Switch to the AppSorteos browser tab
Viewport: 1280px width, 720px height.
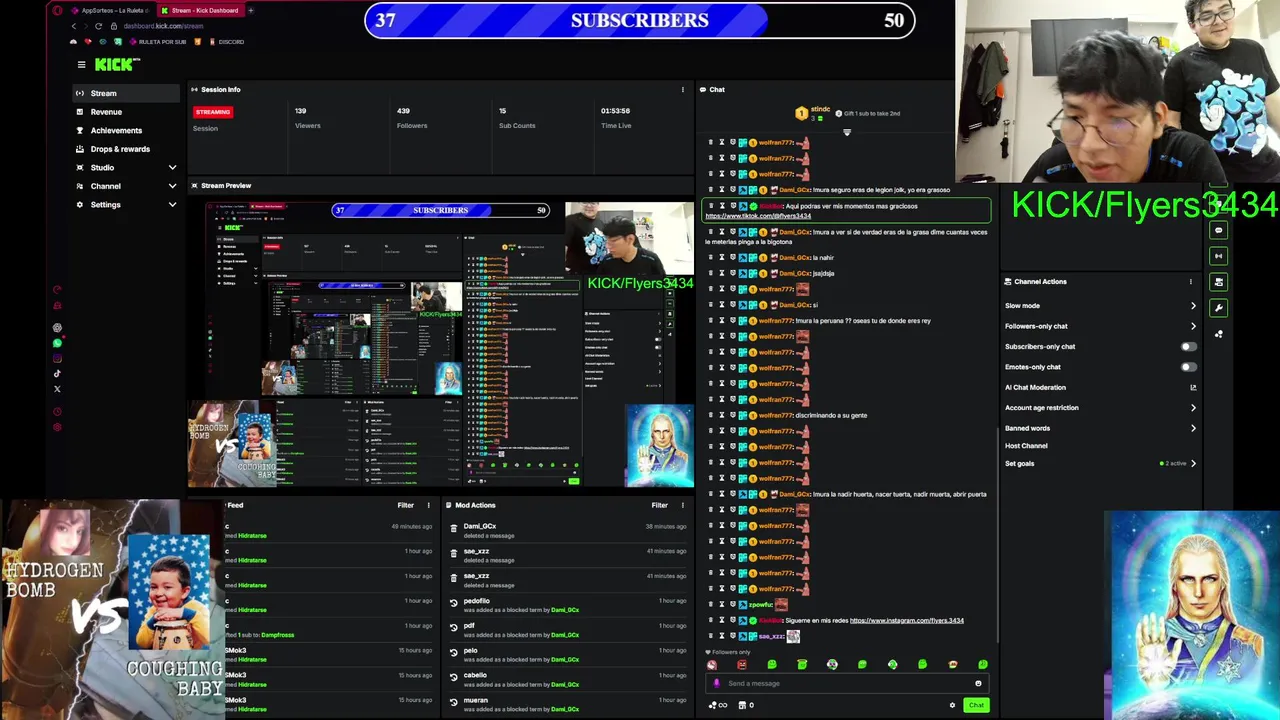click(x=110, y=10)
